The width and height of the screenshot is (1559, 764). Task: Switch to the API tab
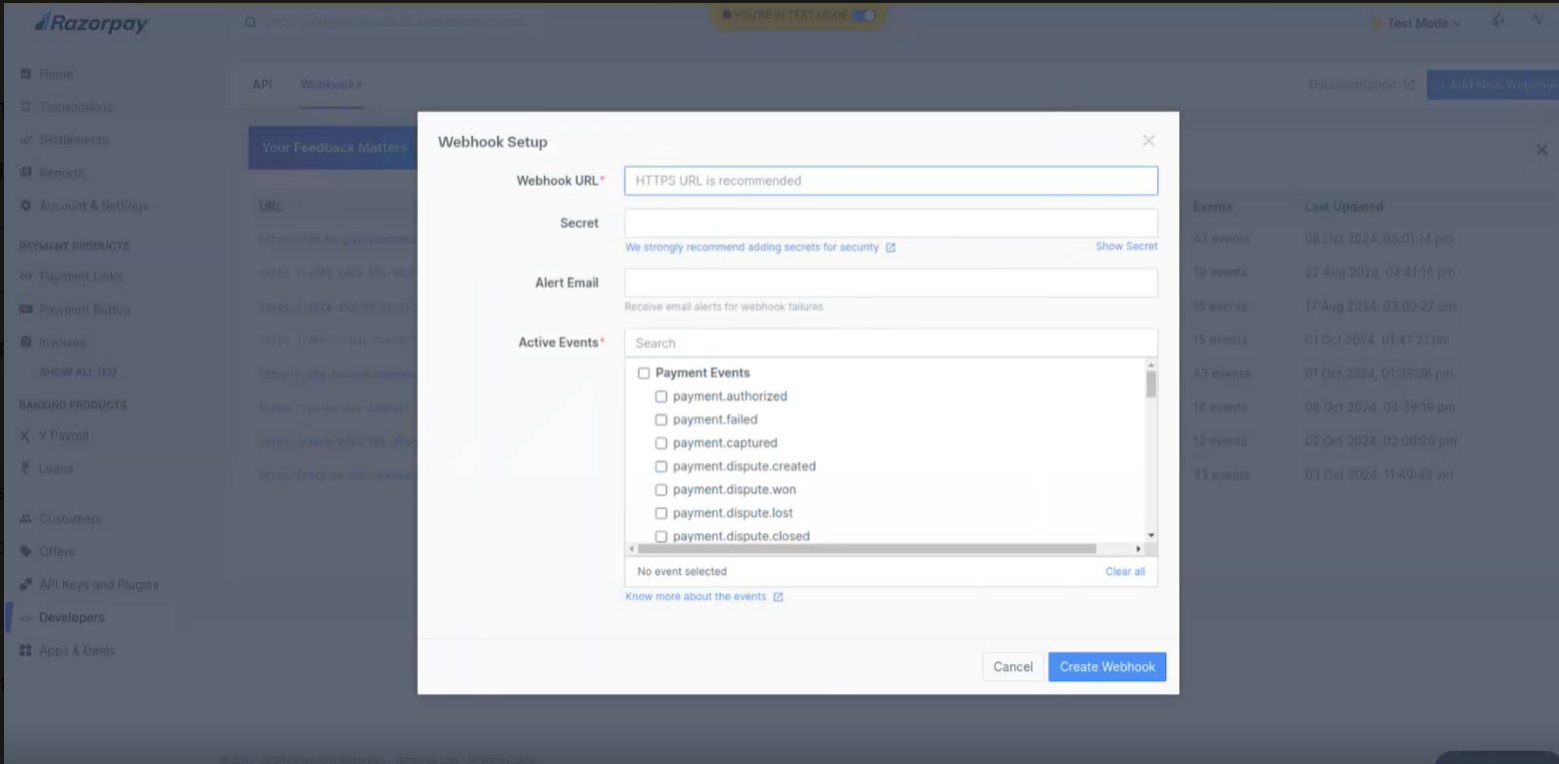pos(262,85)
